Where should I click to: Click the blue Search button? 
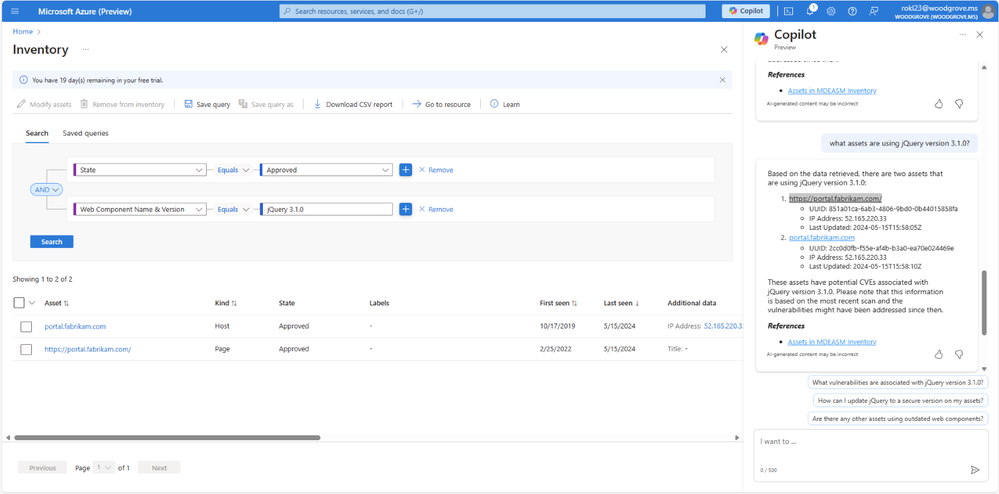coord(52,242)
